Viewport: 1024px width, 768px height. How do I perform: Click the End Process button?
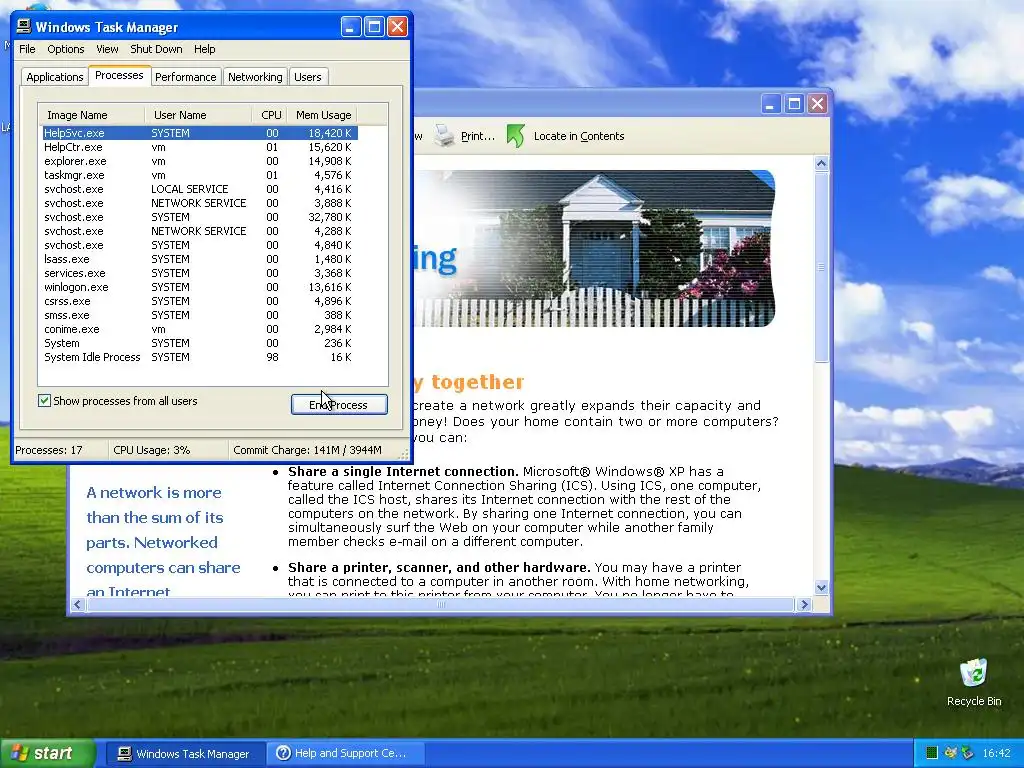click(339, 405)
